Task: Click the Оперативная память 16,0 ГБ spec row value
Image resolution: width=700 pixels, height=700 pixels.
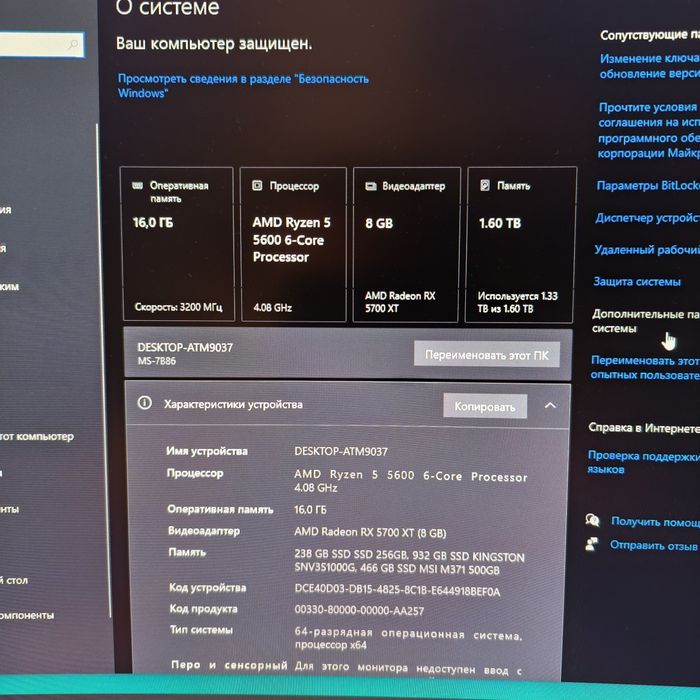Action: tap(310, 509)
